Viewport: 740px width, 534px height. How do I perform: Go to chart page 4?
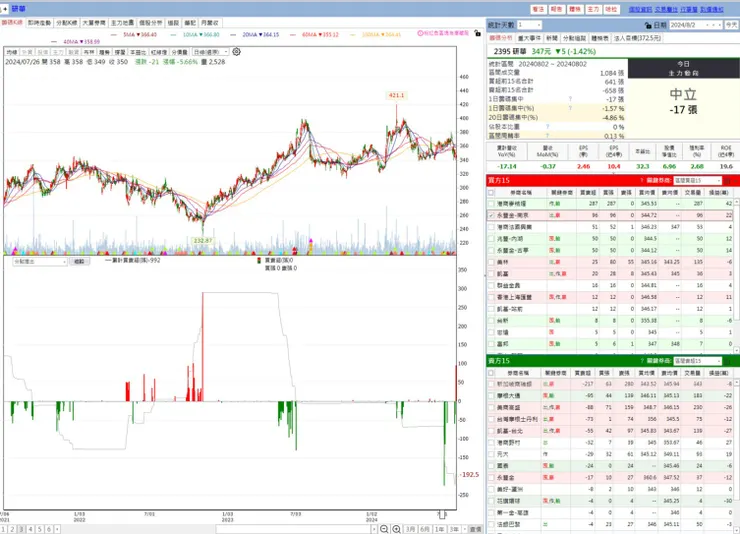point(30,529)
